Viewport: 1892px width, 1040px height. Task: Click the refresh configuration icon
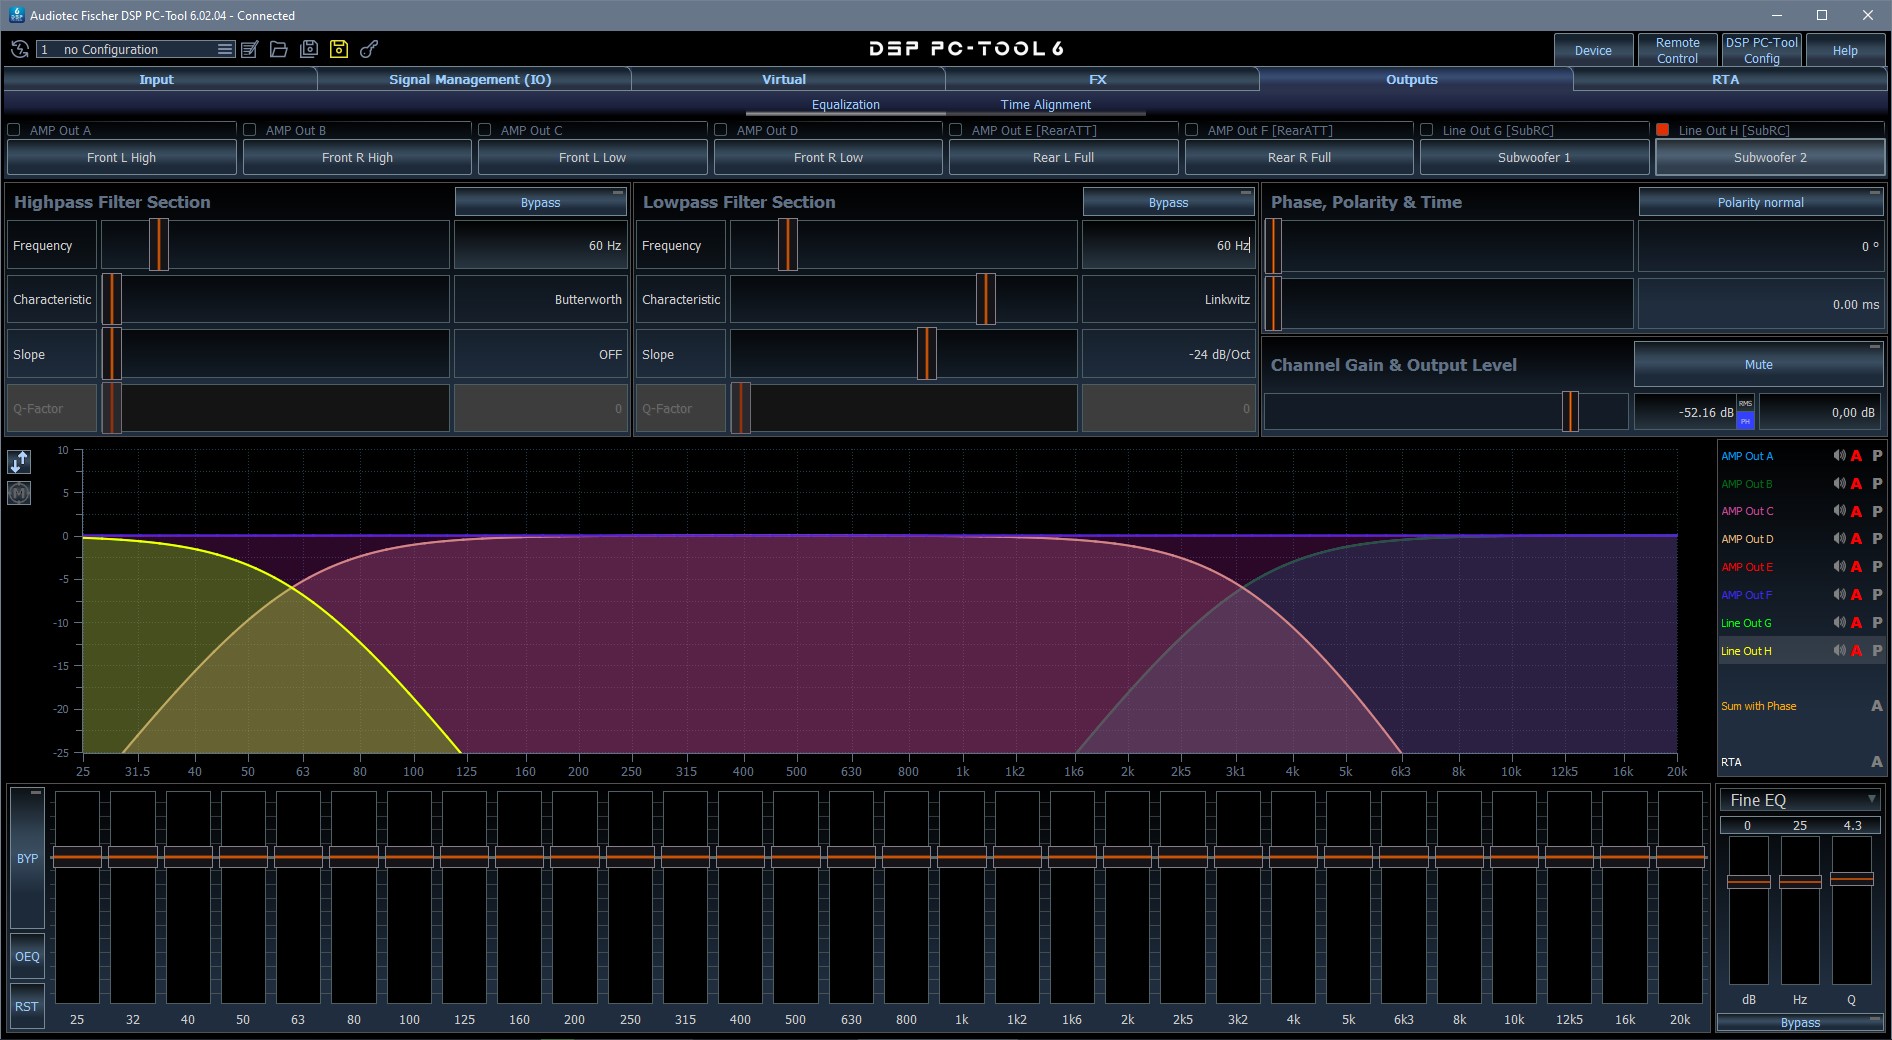(18, 49)
